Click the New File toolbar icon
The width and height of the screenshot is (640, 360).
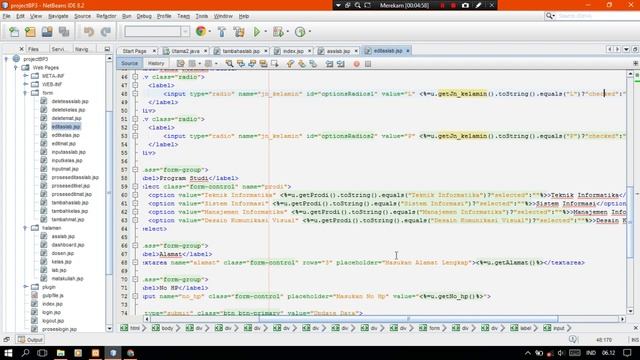tap(14, 32)
